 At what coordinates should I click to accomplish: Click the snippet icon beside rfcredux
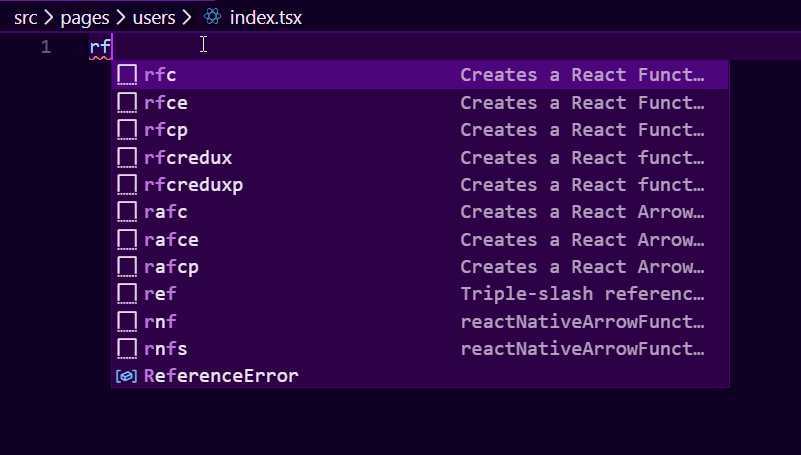coord(127,158)
